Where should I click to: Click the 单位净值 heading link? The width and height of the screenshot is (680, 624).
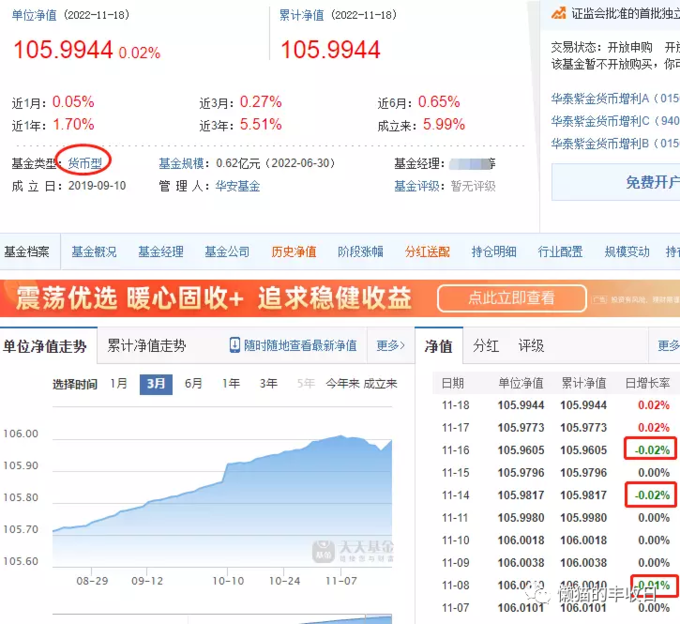[34, 15]
